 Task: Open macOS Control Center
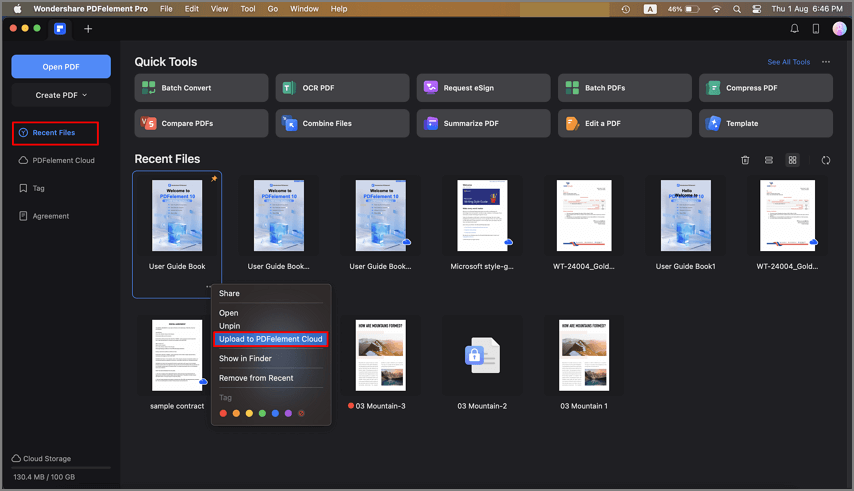coord(757,9)
